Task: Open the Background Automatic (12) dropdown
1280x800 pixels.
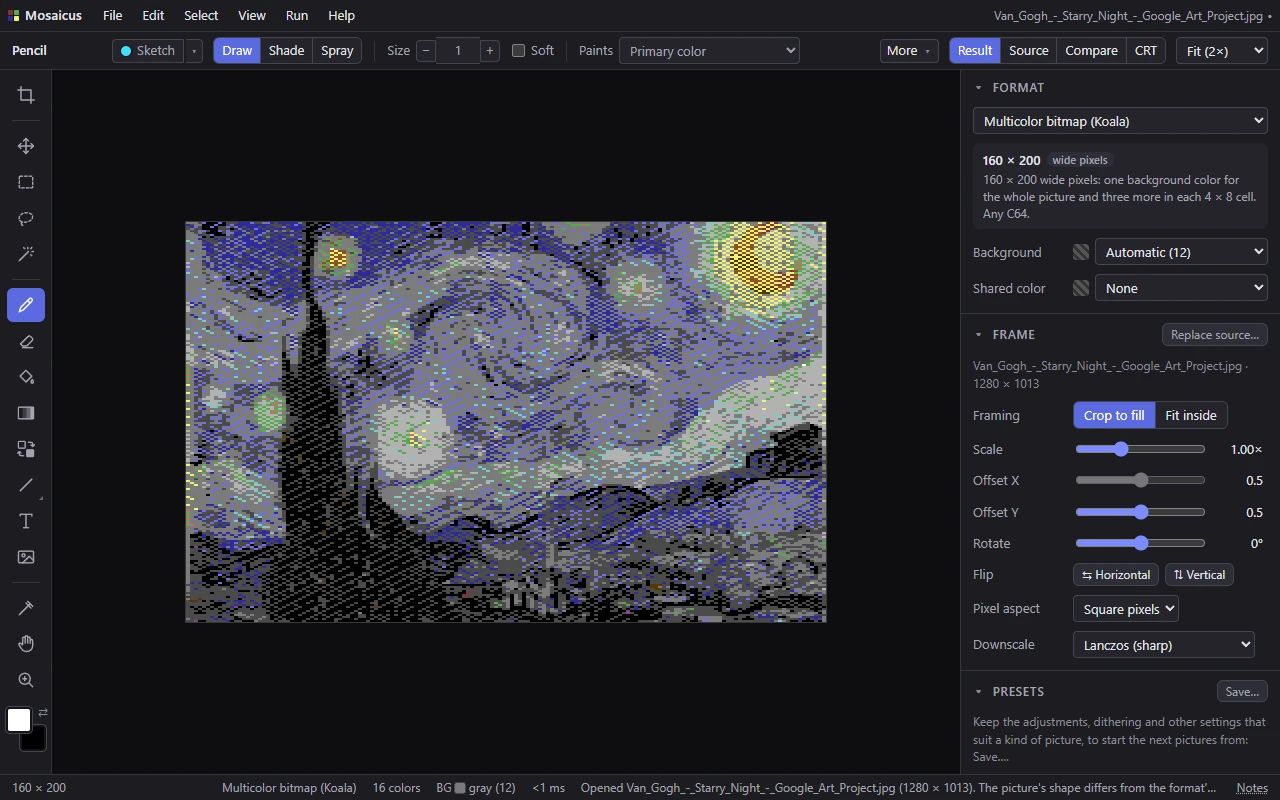Action: (x=1181, y=252)
